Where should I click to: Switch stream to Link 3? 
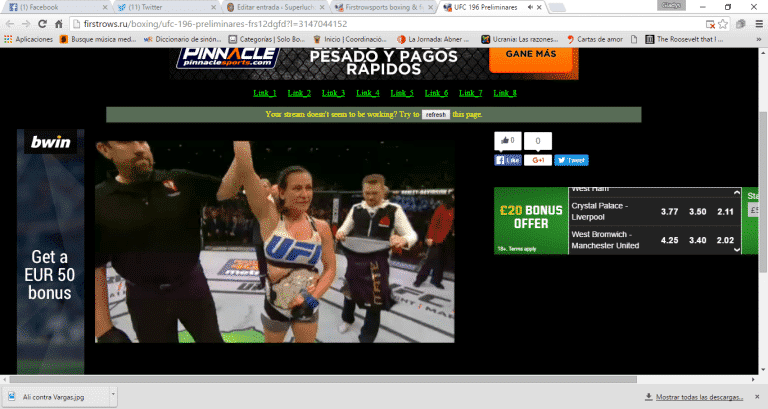[334, 93]
